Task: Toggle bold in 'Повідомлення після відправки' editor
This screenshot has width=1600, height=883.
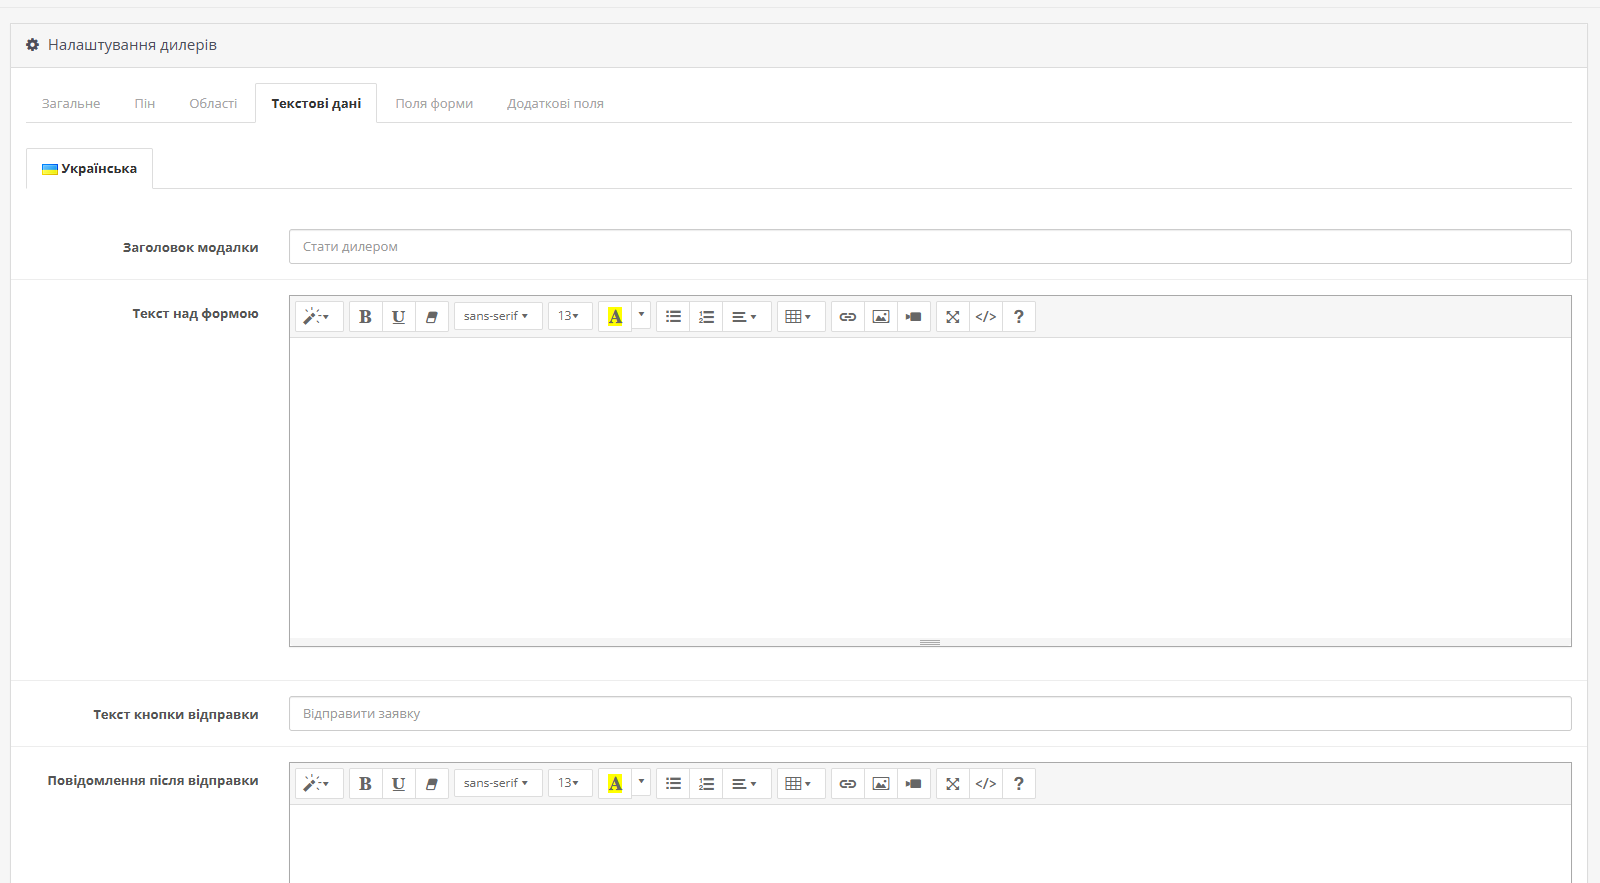Action: click(365, 784)
